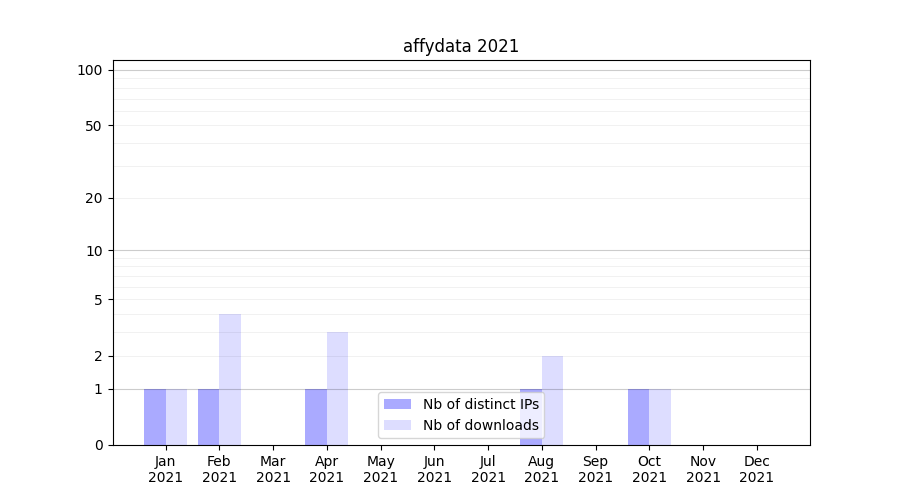Click the y-axis tick label '5'
This screenshot has height=500, width=900.
98,299
